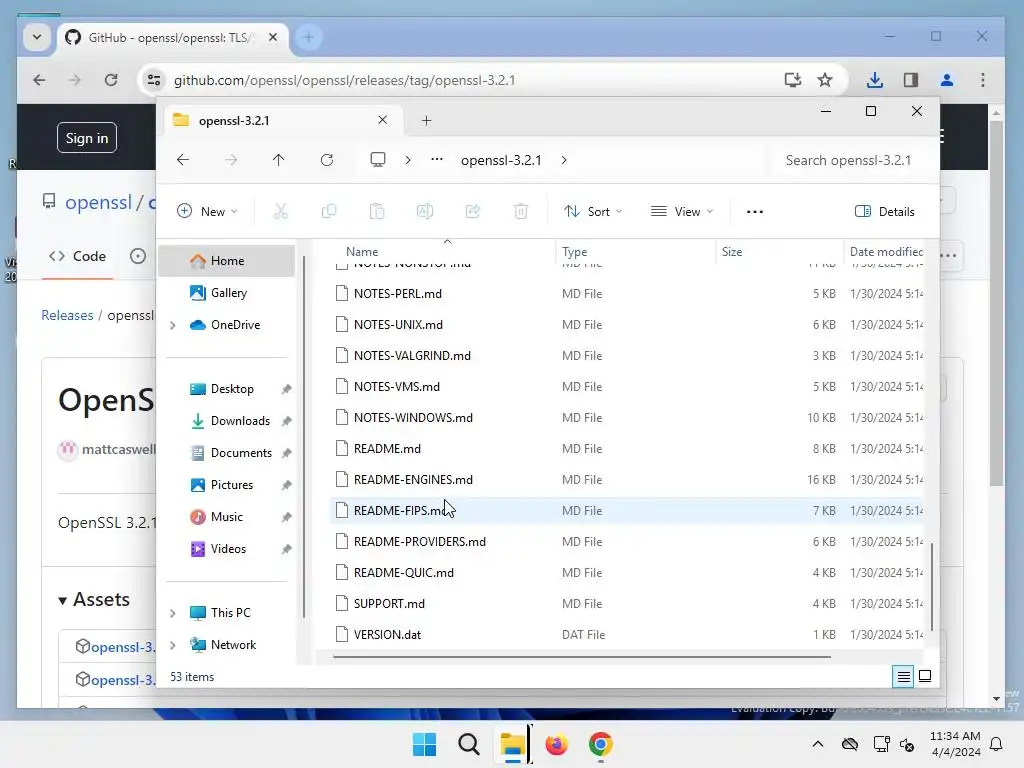Open Documents in navigation pane
The image size is (1024, 768).
tap(227, 453)
